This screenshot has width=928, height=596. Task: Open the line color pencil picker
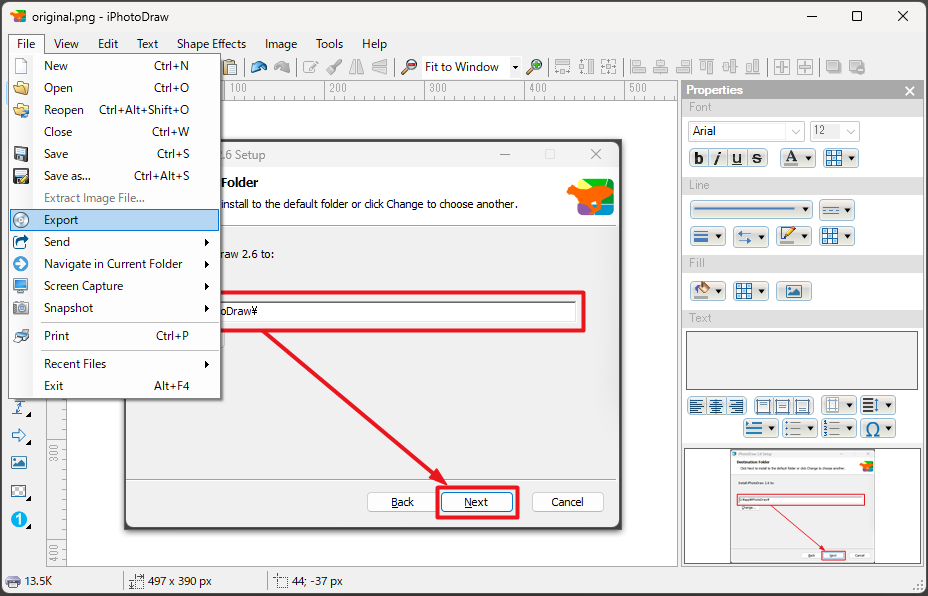[x=794, y=237]
